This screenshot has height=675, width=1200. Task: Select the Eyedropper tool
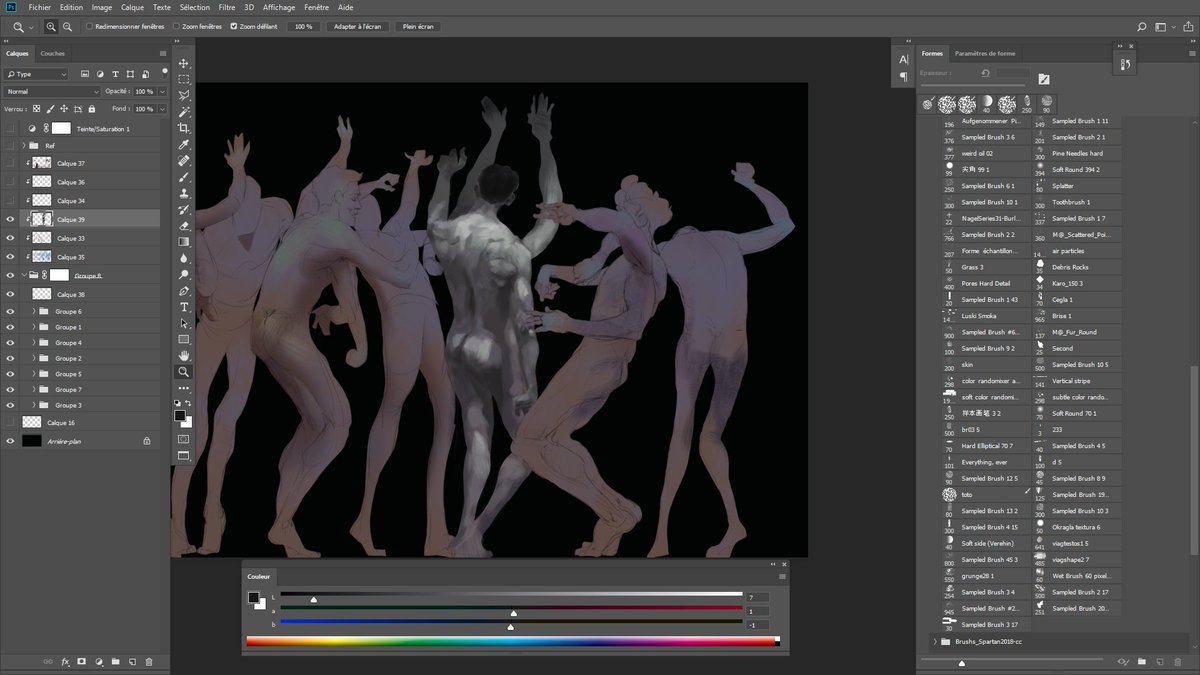pyautogui.click(x=184, y=144)
